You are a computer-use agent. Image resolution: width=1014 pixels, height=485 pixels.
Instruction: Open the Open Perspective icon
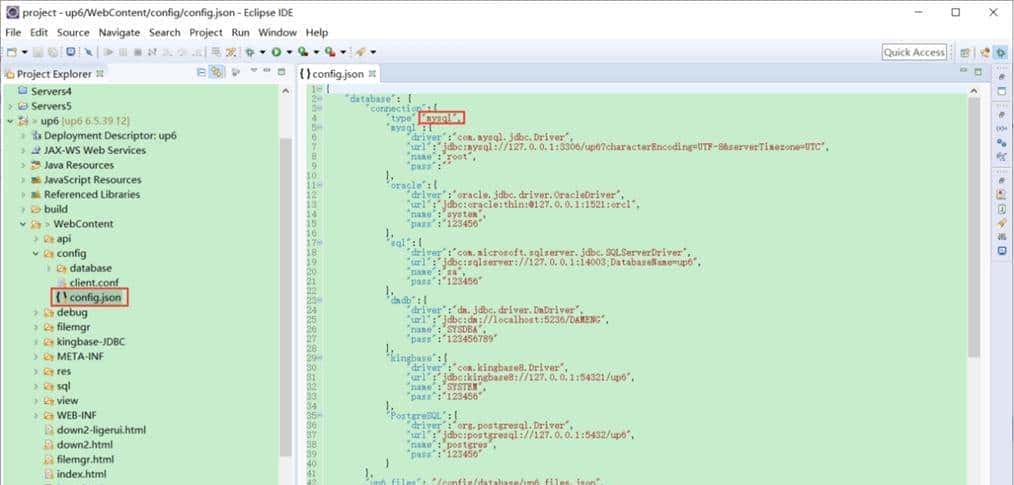pyautogui.click(x=965, y=52)
